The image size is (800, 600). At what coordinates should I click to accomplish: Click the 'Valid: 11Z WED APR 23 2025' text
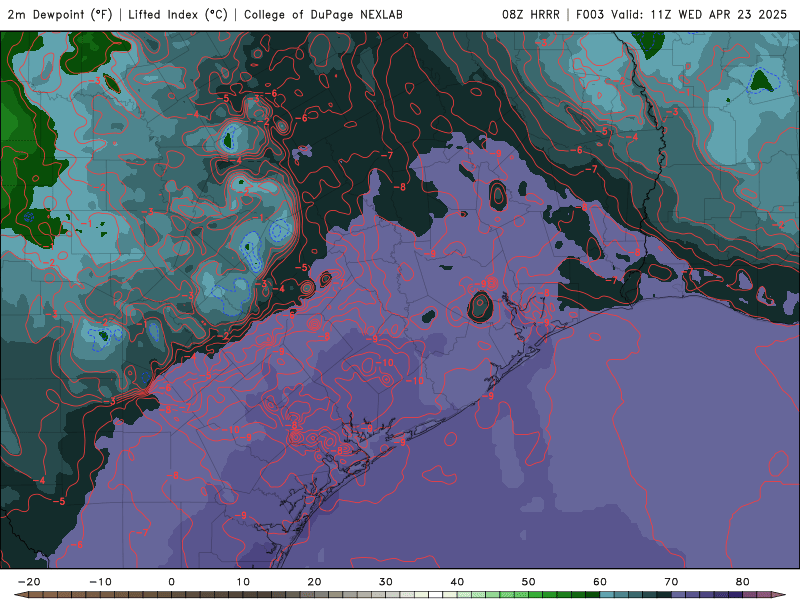tap(699, 14)
